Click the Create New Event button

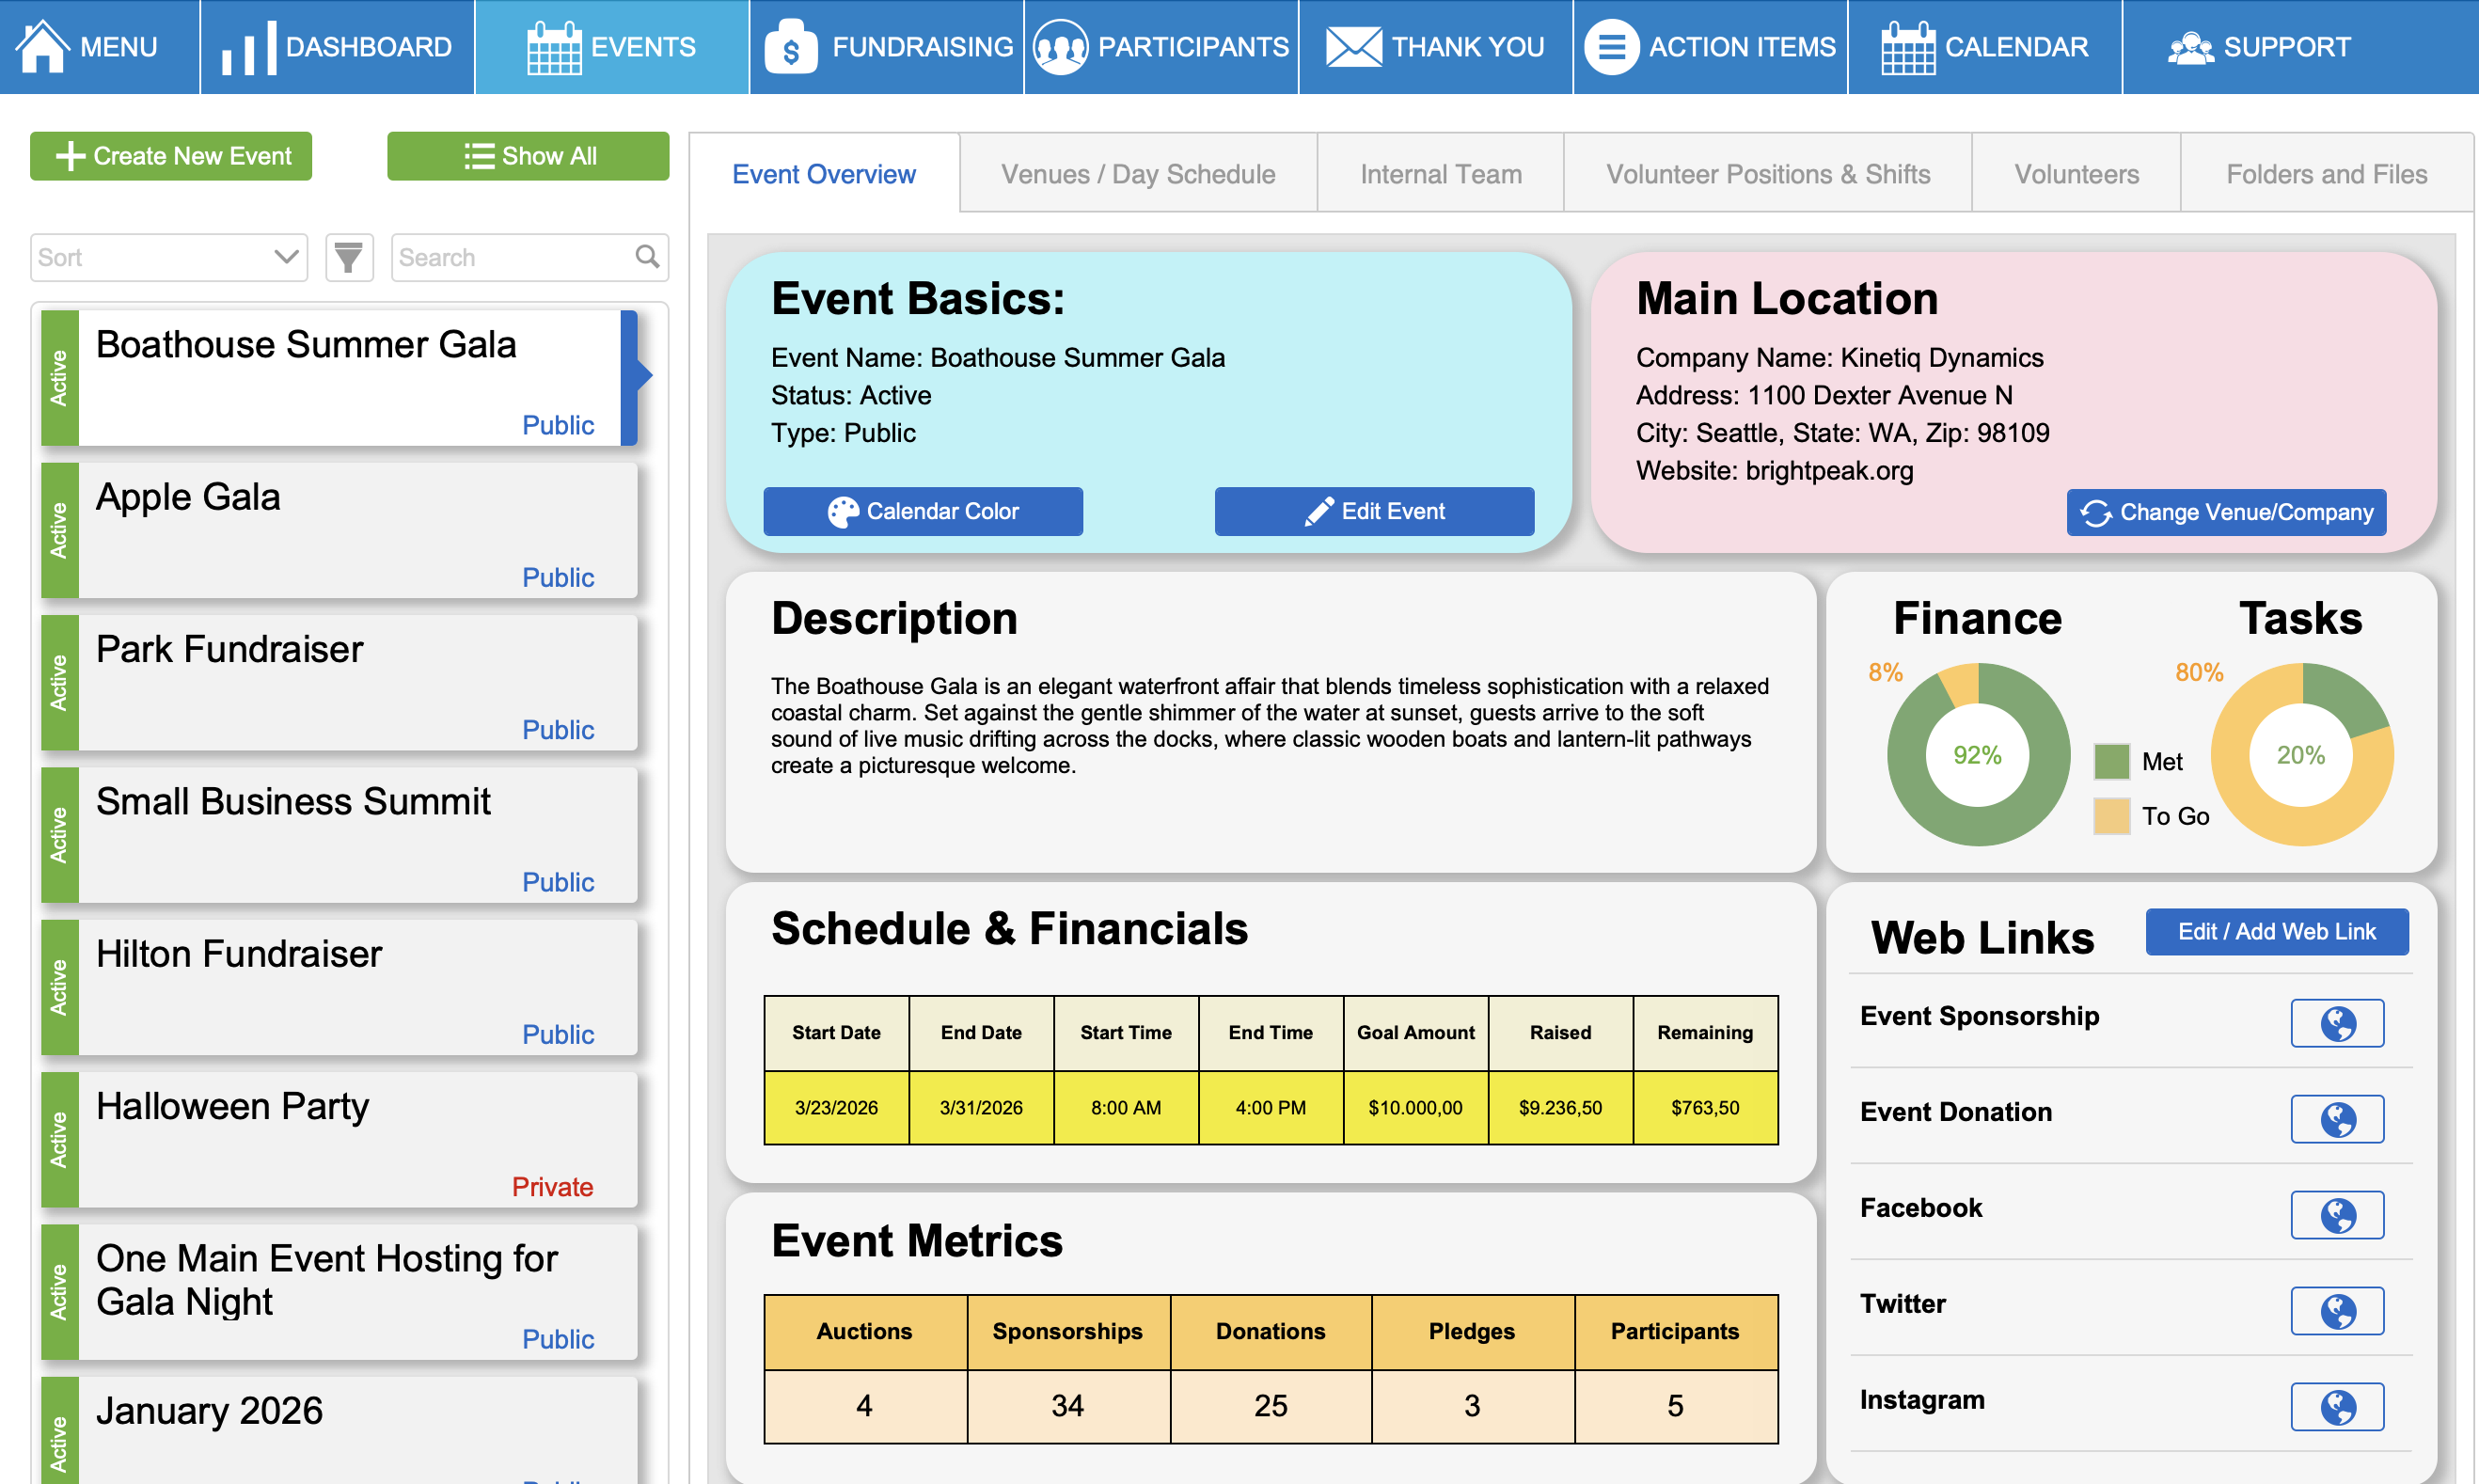click(170, 155)
